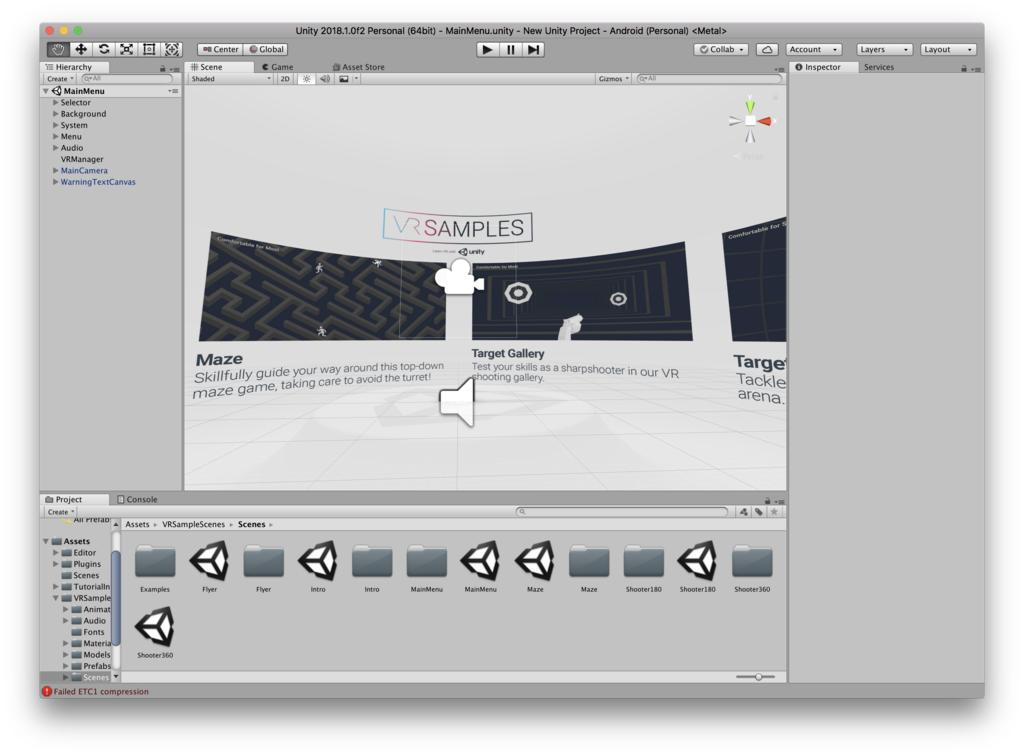Screen dimensions: 1024x755
Task: Toggle 2D scene view mode
Action: point(285,79)
